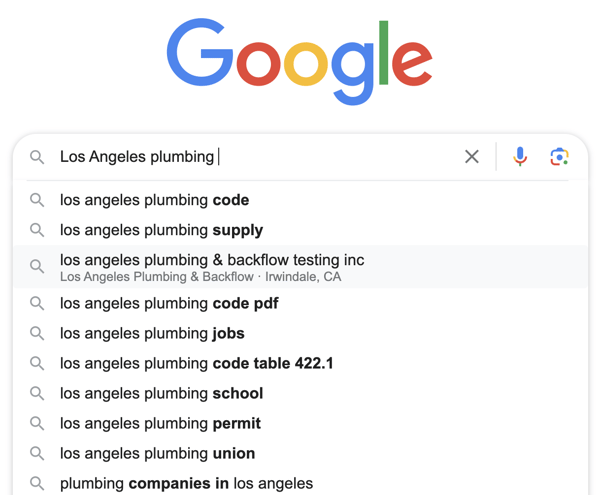
Task: Open Google Lens image search icon
Action: pos(559,157)
